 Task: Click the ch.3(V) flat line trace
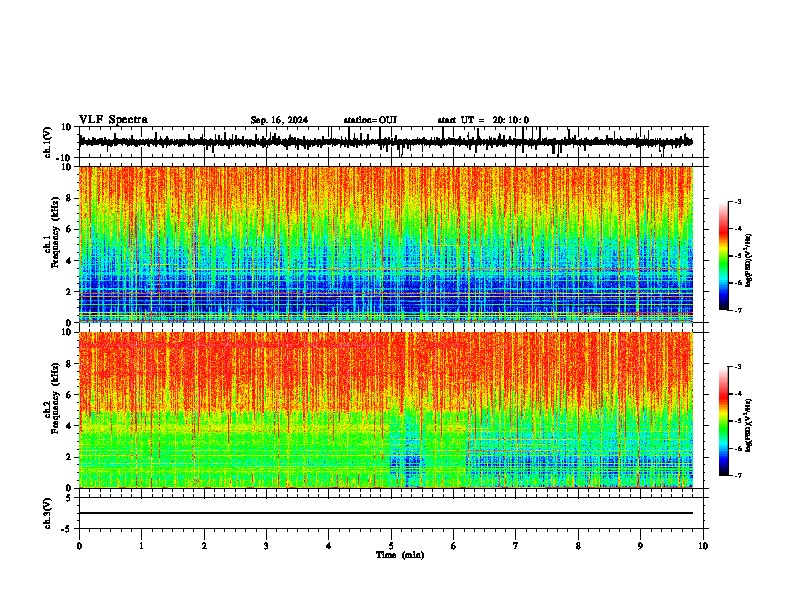386,513
